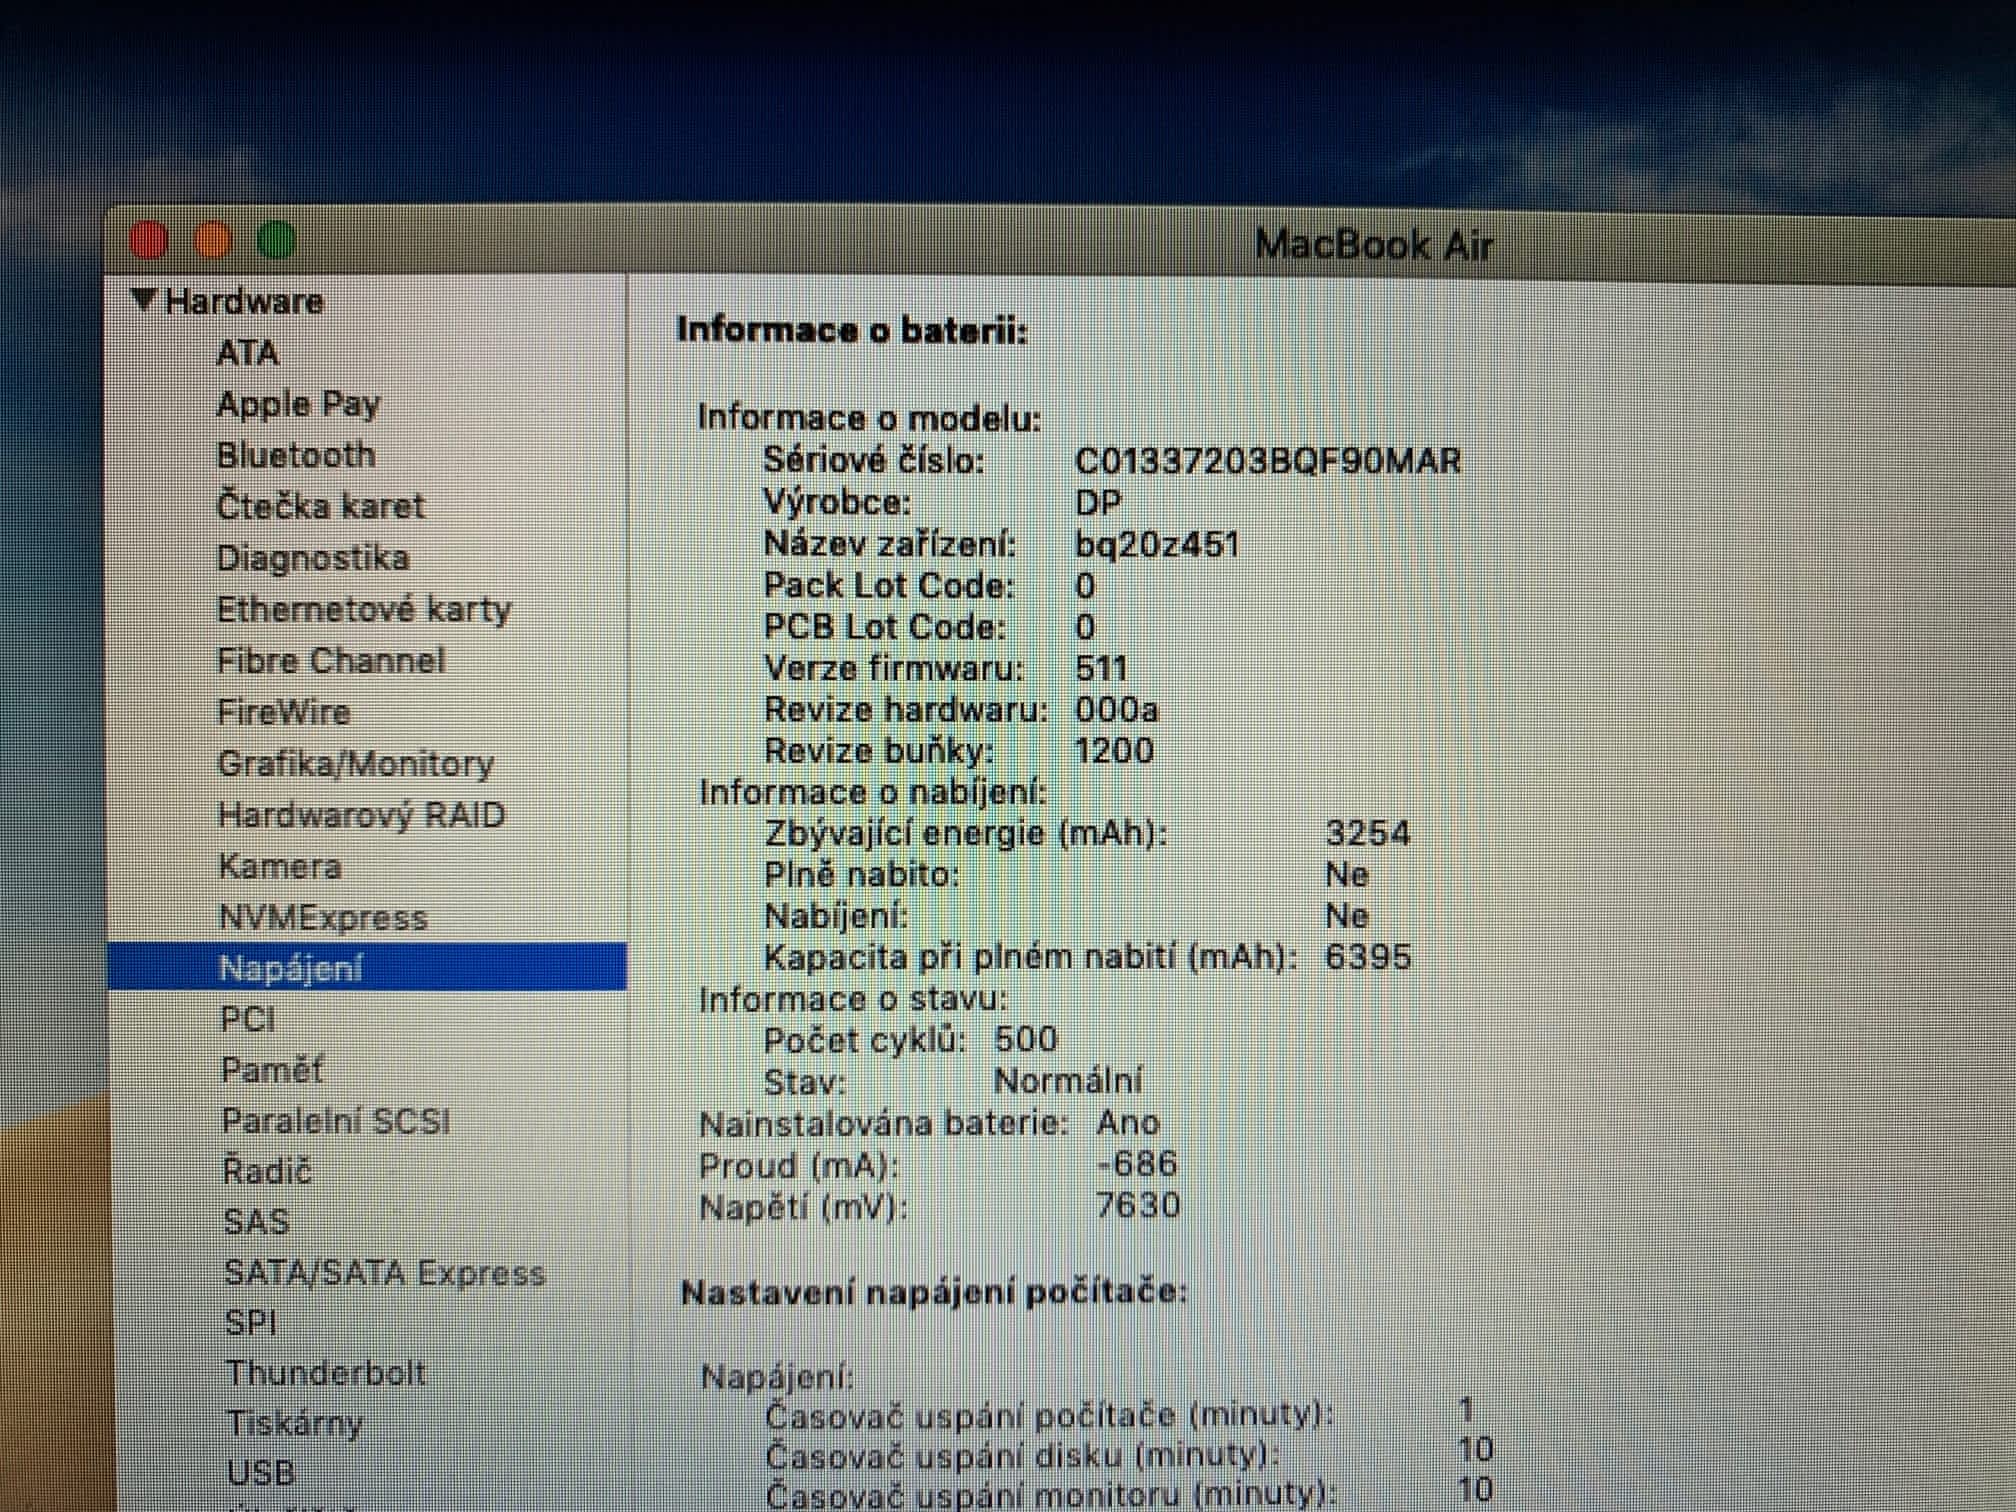The width and height of the screenshot is (2016, 1512).
Task: Click the green zoom window button
Action: click(x=277, y=241)
